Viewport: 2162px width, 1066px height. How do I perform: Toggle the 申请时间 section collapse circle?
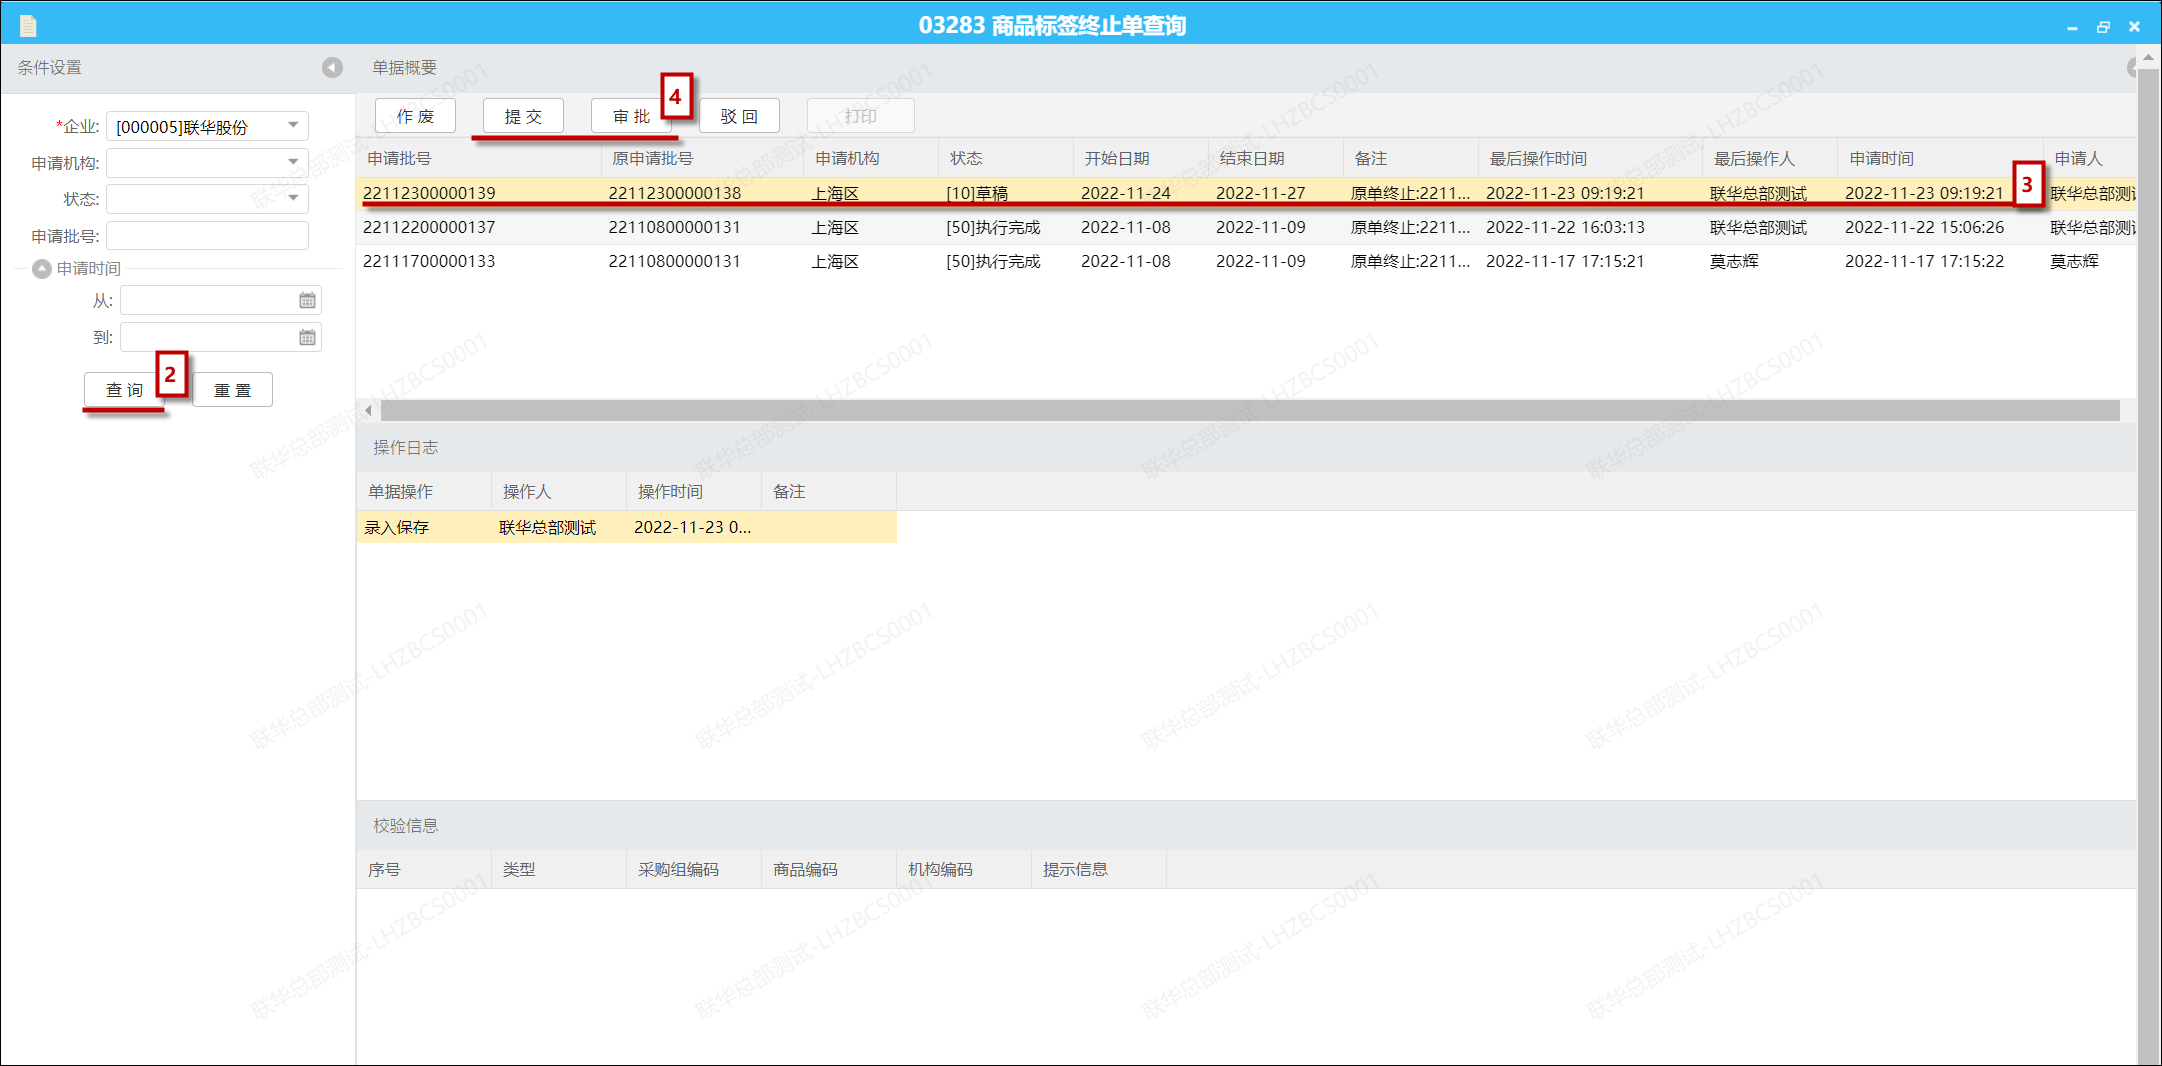[x=42, y=269]
